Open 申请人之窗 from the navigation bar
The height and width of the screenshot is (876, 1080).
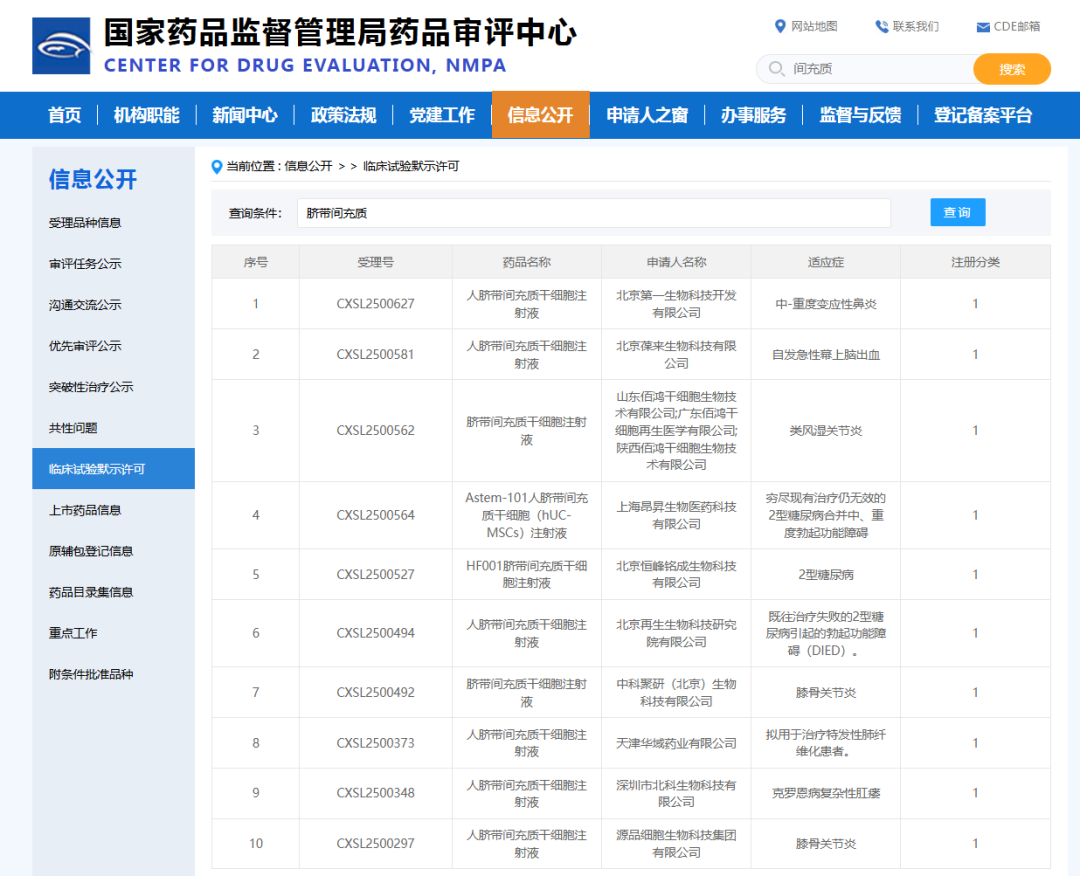(x=648, y=115)
